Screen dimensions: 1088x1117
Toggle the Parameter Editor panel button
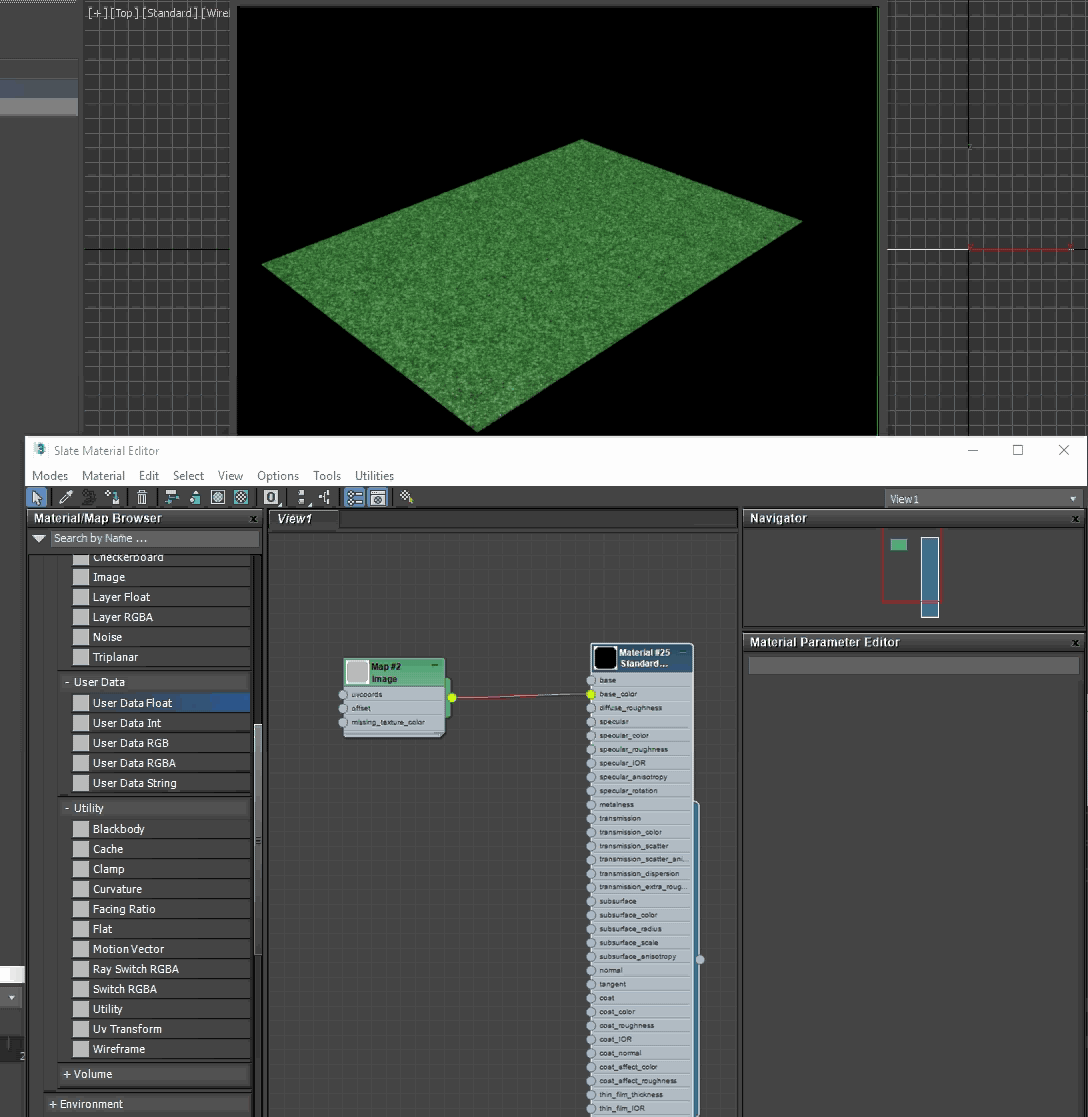coord(378,497)
